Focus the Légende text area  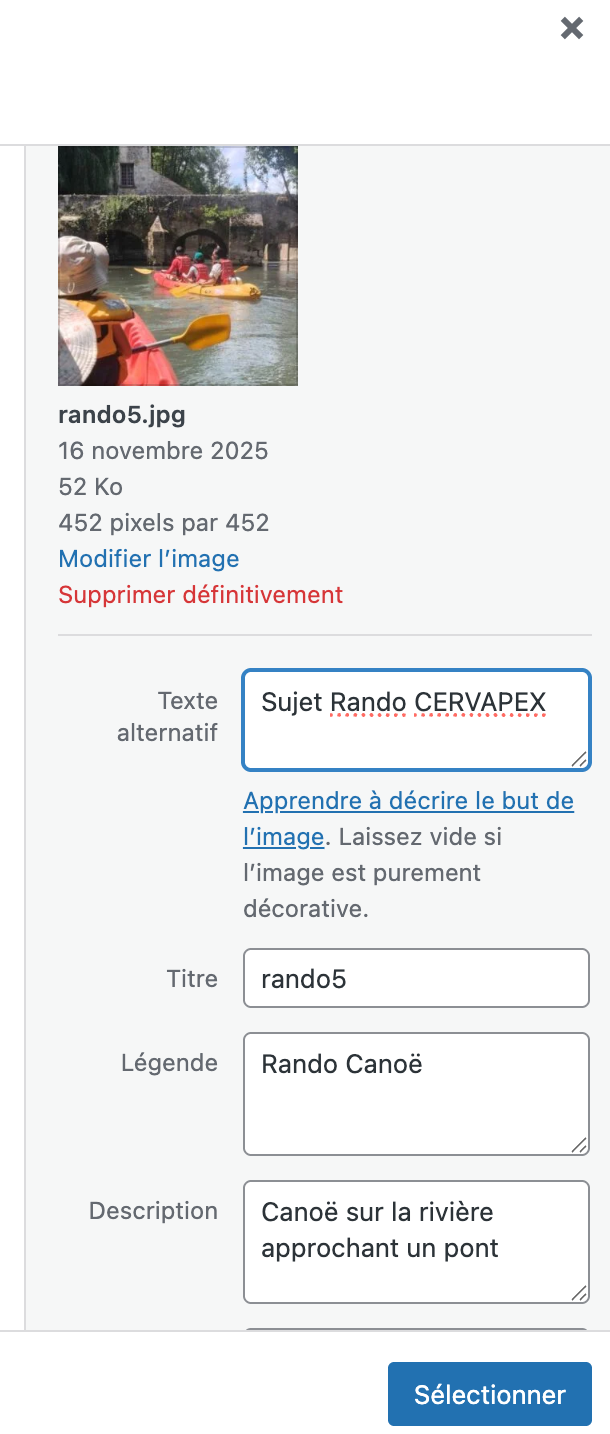click(416, 1093)
